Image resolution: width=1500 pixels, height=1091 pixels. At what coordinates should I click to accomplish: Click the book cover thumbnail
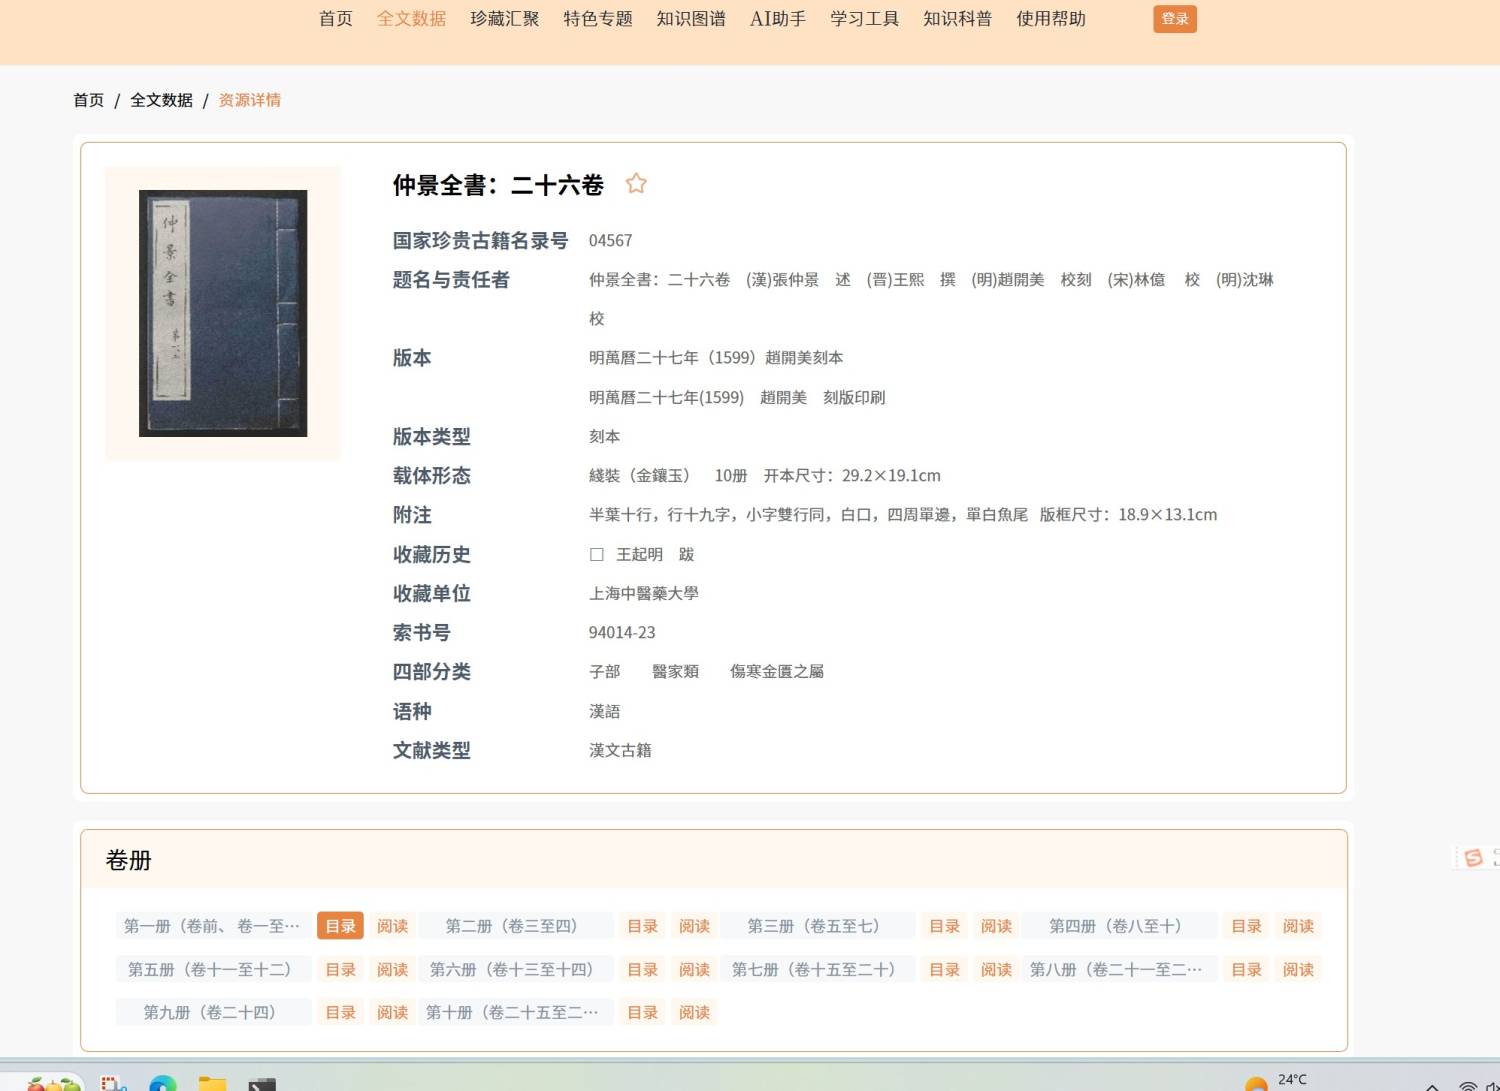click(222, 311)
